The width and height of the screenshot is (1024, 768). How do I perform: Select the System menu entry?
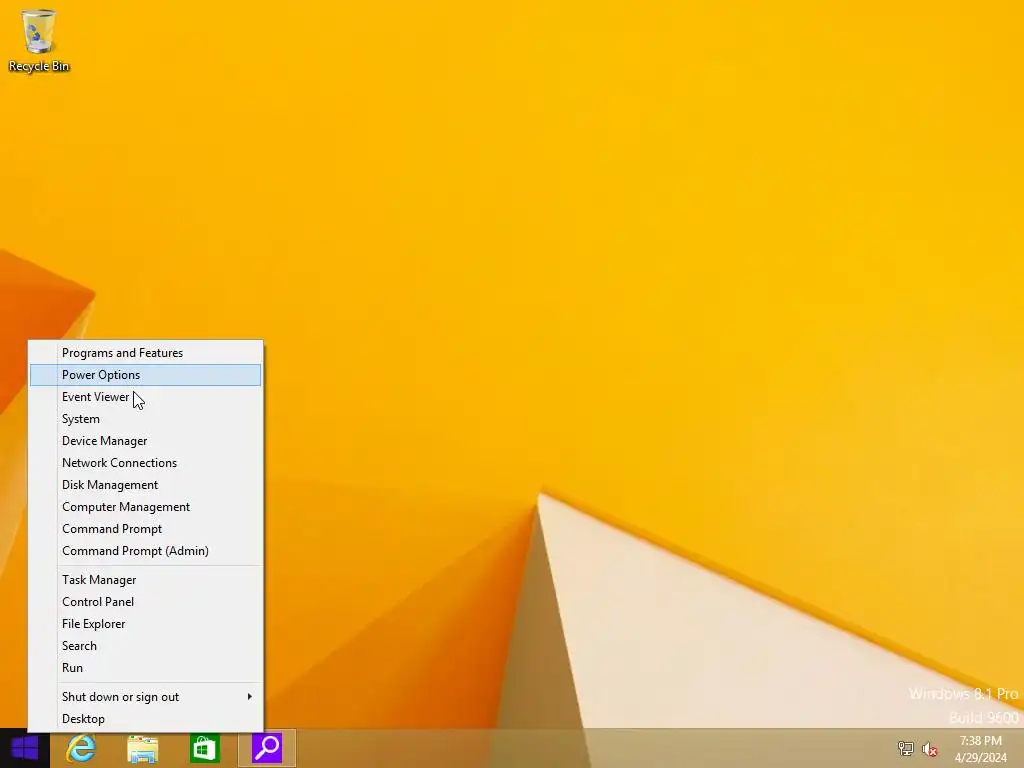pyautogui.click(x=145, y=419)
